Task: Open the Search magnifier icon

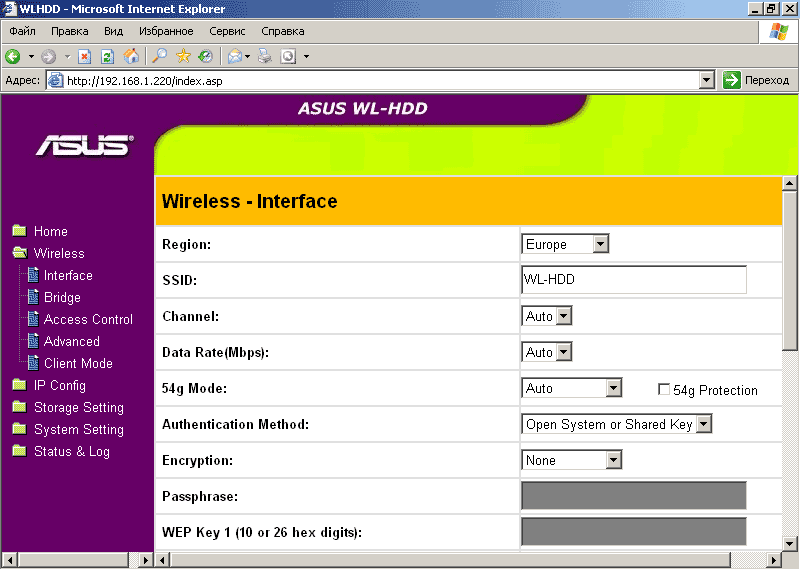Action: coord(160,56)
